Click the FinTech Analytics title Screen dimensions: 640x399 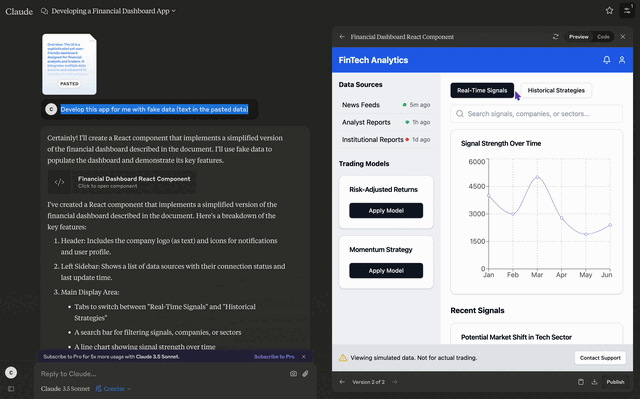coord(373,60)
